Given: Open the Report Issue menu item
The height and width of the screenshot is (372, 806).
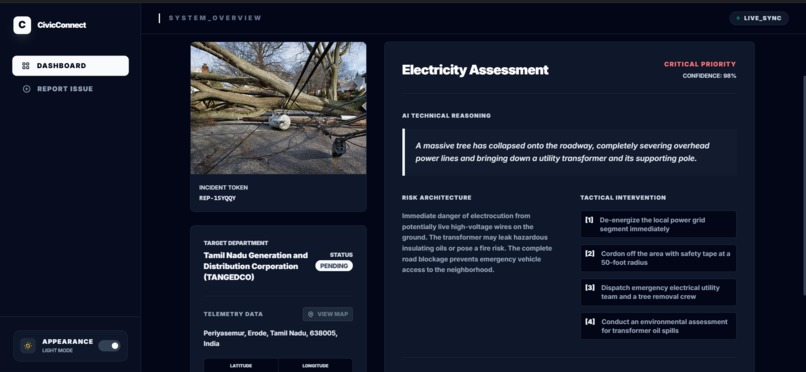Looking at the screenshot, I should click(70, 89).
